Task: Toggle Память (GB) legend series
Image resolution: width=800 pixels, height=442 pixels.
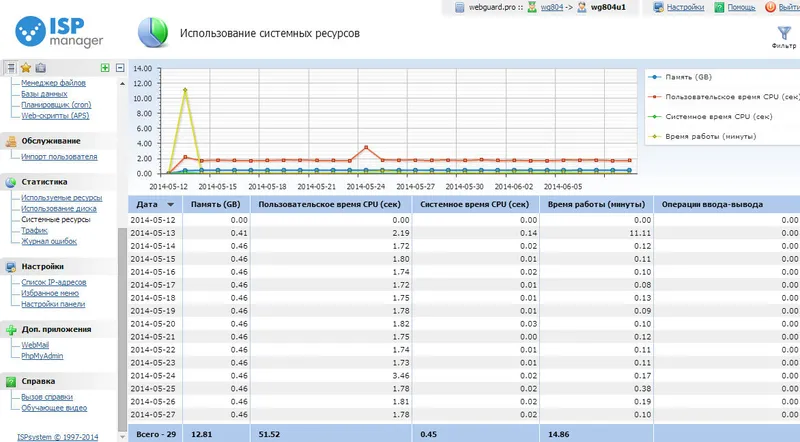Action: pos(681,77)
